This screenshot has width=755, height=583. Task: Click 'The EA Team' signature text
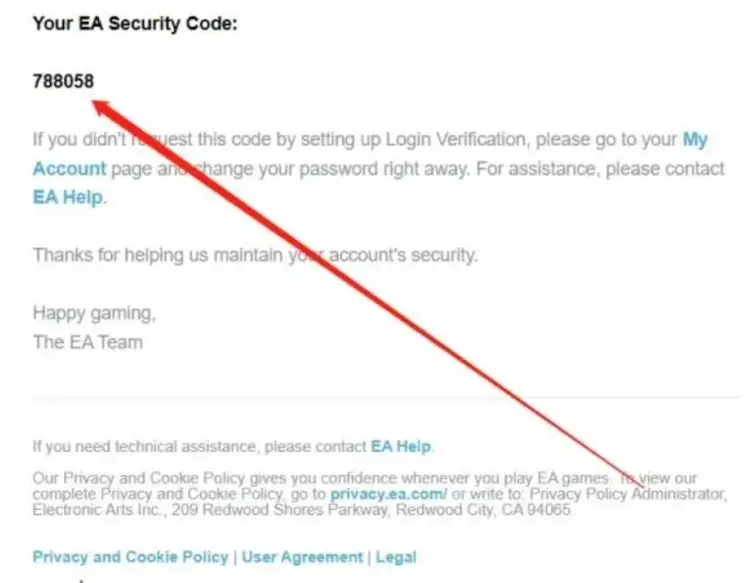pyautogui.click(x=88, y=342)
